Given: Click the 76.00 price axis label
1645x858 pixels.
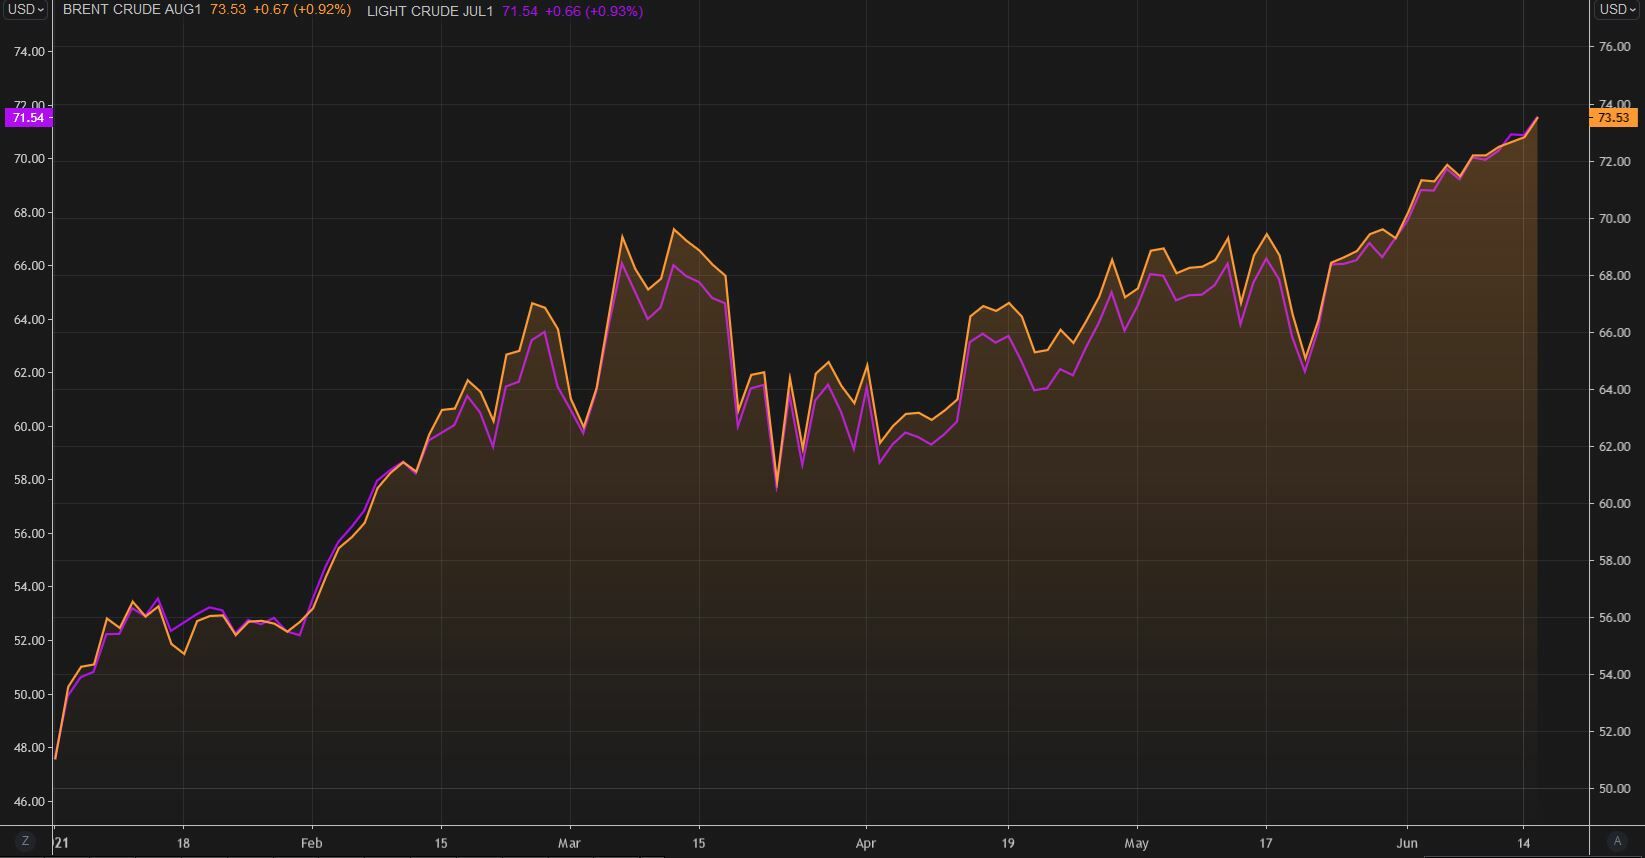Looking at the screenshot, I should [x=1614, y=47].
